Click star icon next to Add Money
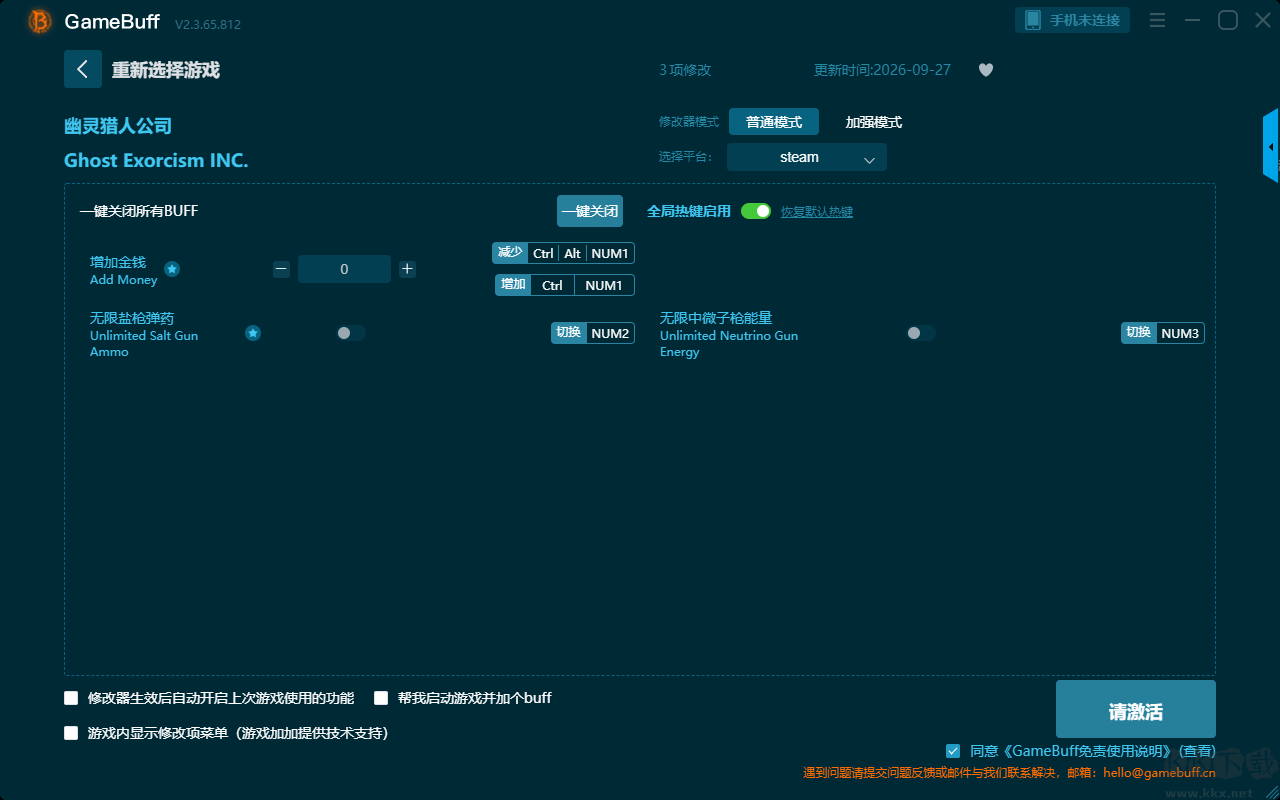1280x800 pixels. point(172,269)
